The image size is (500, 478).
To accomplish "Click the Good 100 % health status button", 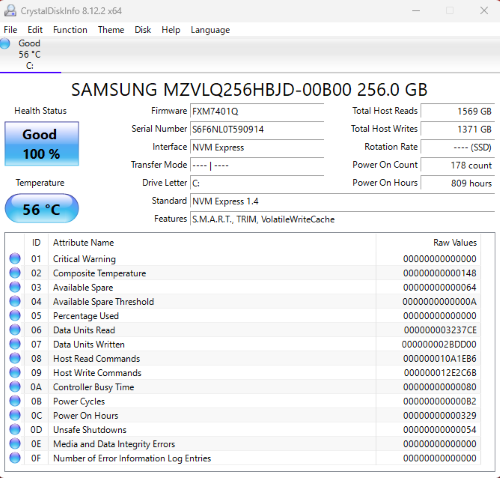I will [42, 144].
